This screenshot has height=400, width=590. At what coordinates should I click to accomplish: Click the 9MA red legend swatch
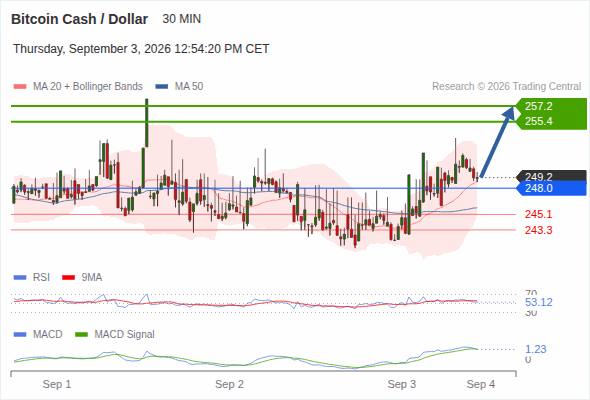tap(68, 278)
